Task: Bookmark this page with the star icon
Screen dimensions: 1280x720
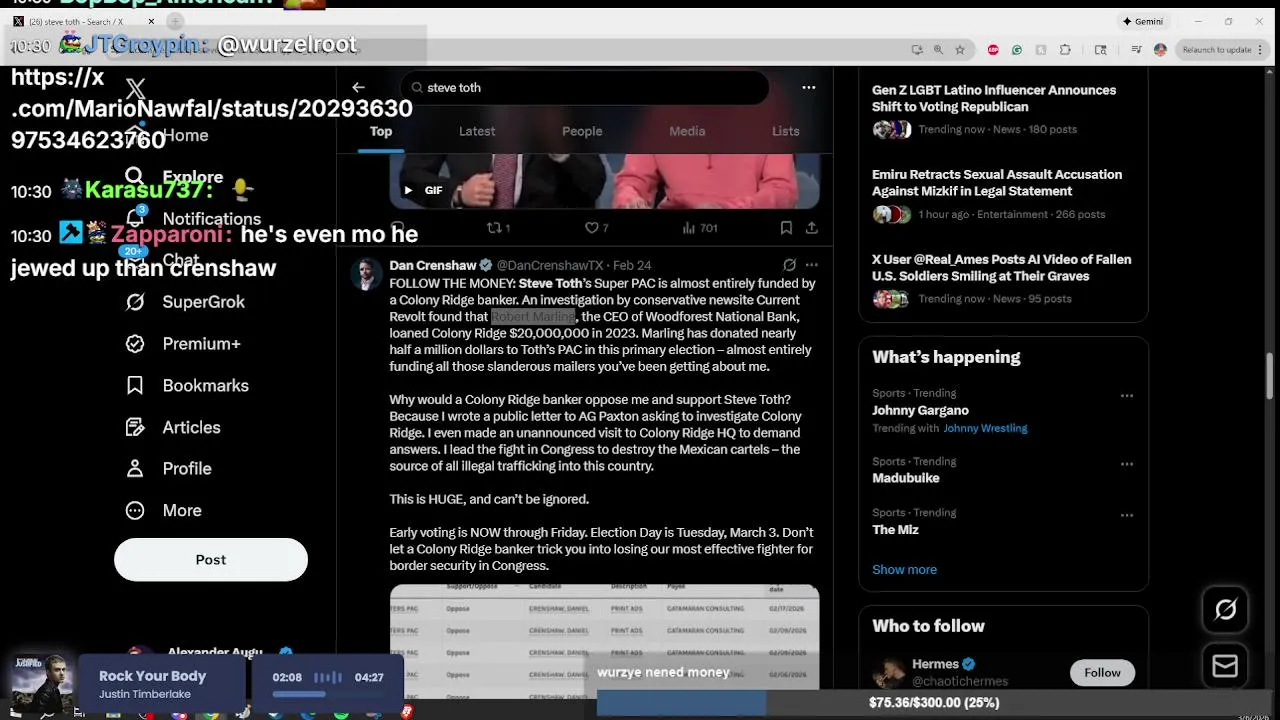Action: [960, 49]
